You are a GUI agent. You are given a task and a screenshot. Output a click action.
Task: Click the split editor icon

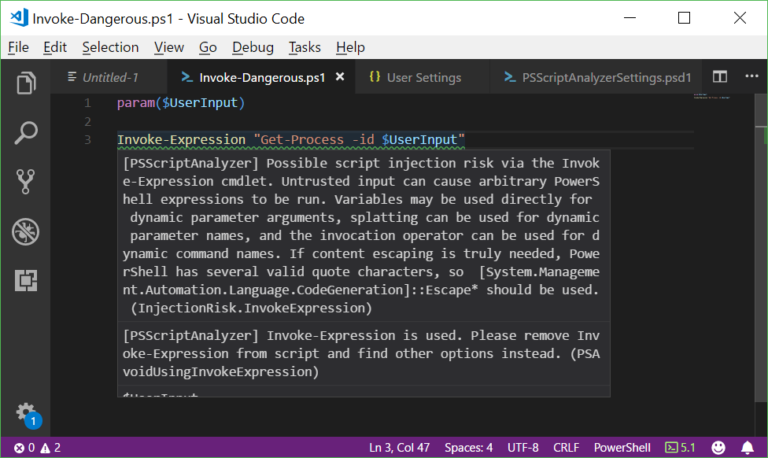pos(719,77)
